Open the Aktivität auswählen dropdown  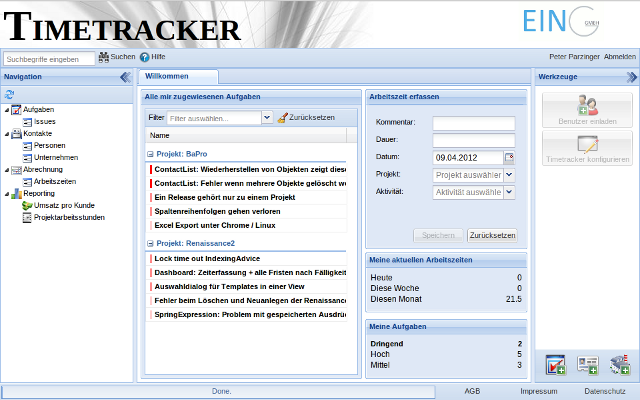click(509, 192)
